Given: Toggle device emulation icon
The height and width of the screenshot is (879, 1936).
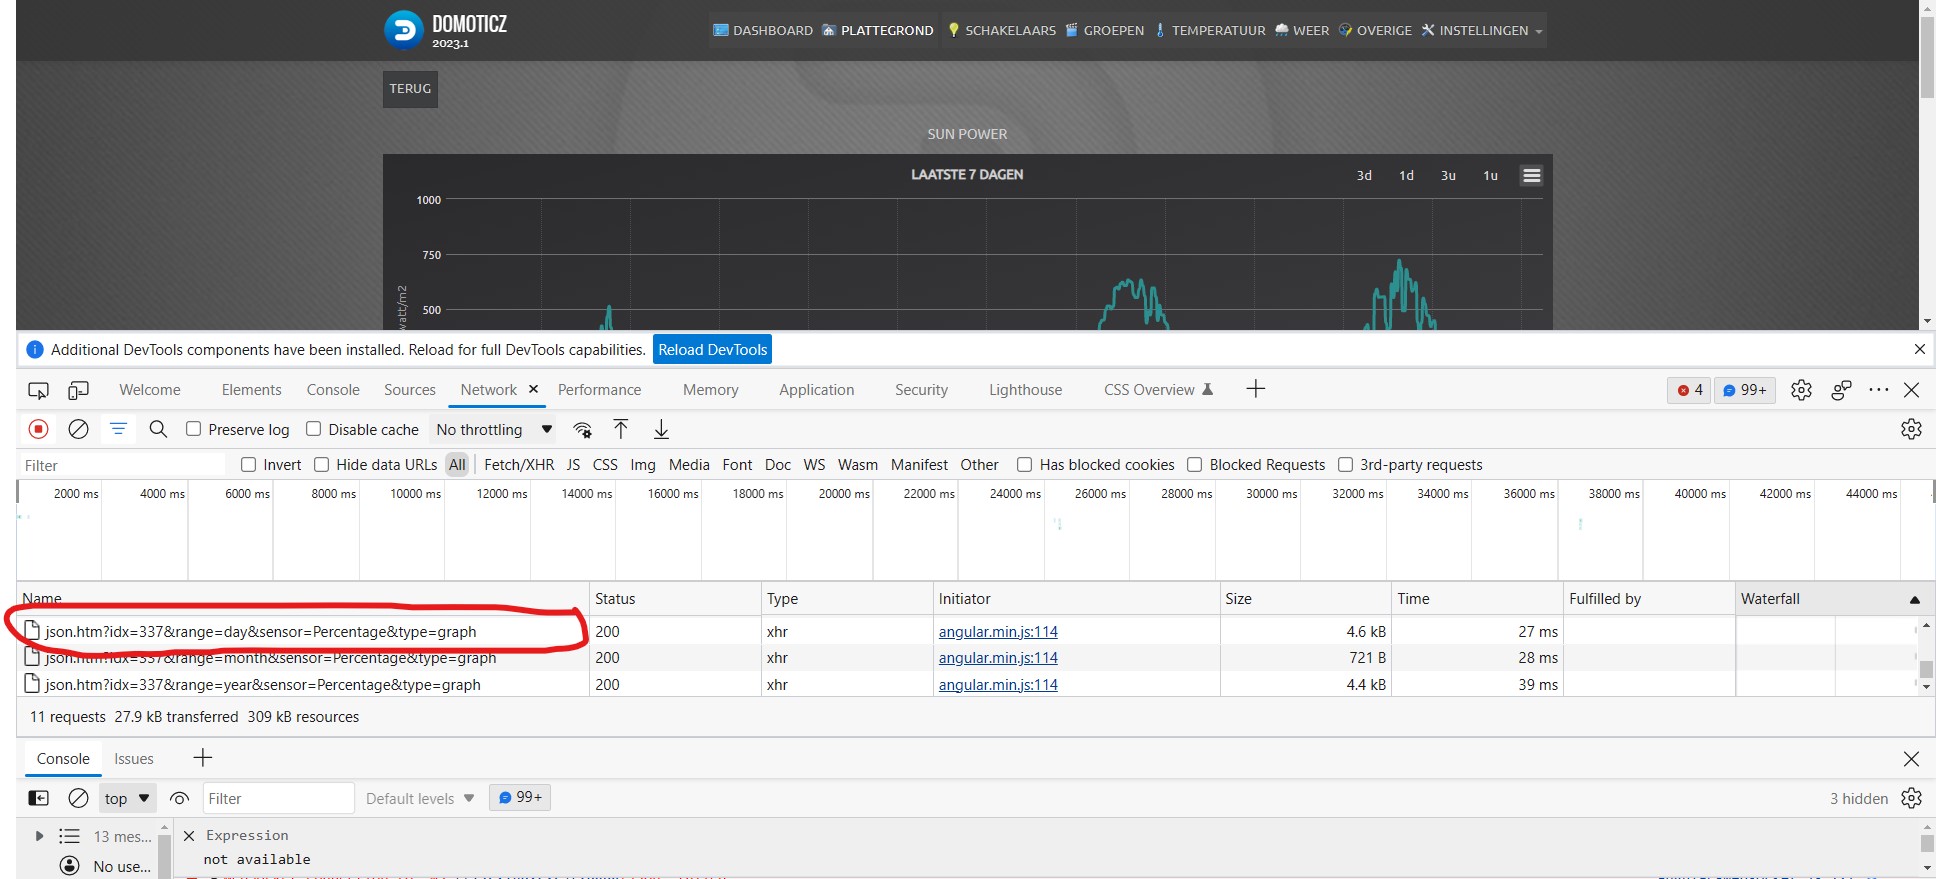Looking at the screenshot, I should (x=78, y=390).
